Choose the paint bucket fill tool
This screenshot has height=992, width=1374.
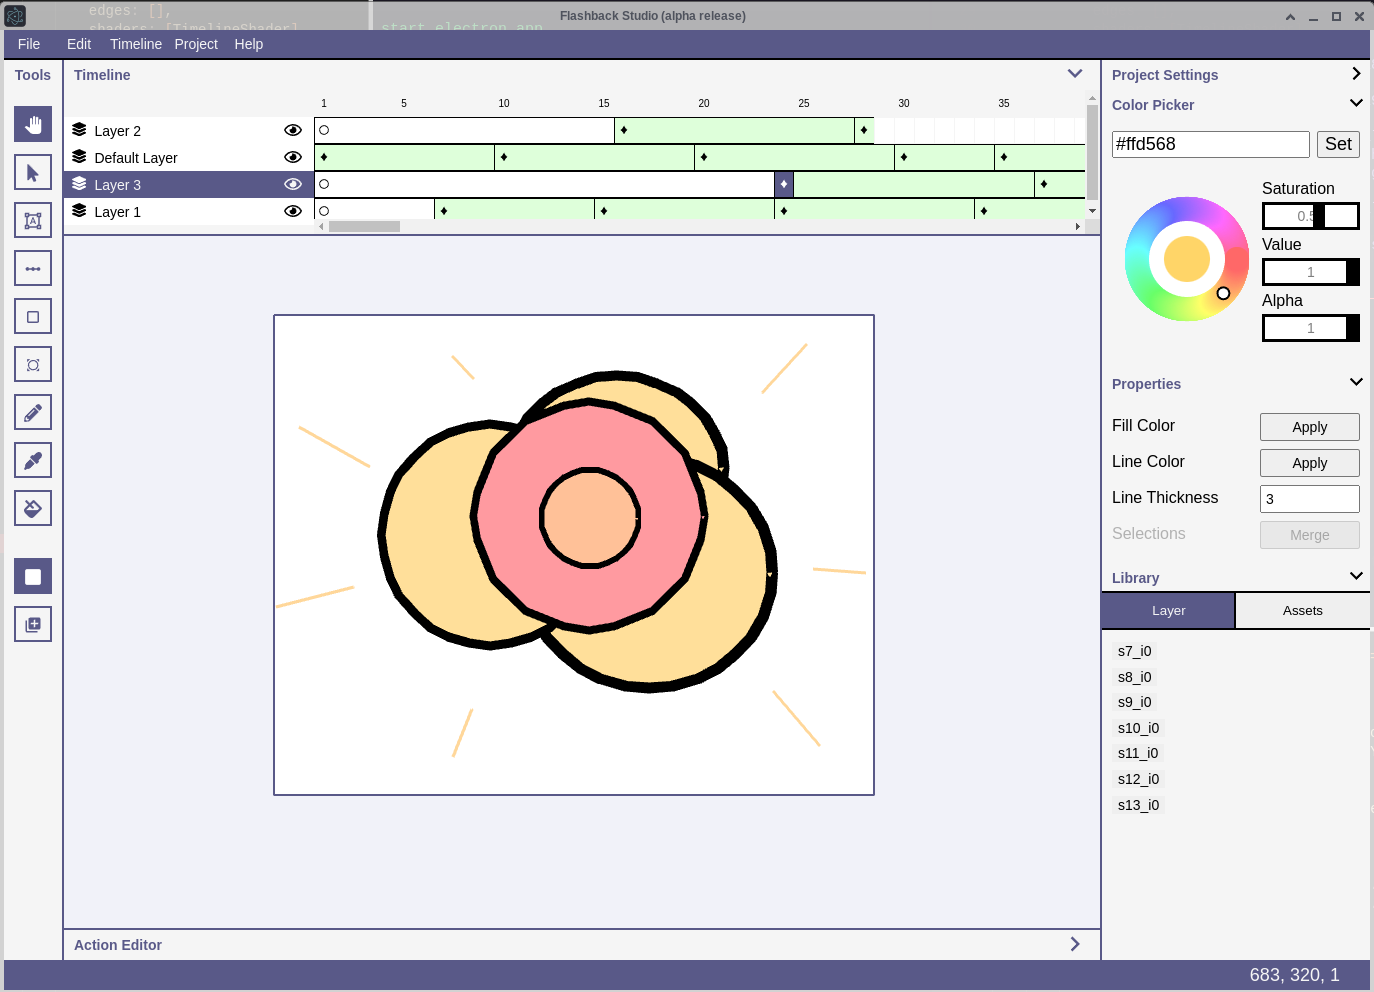click(x=33, y=508)
